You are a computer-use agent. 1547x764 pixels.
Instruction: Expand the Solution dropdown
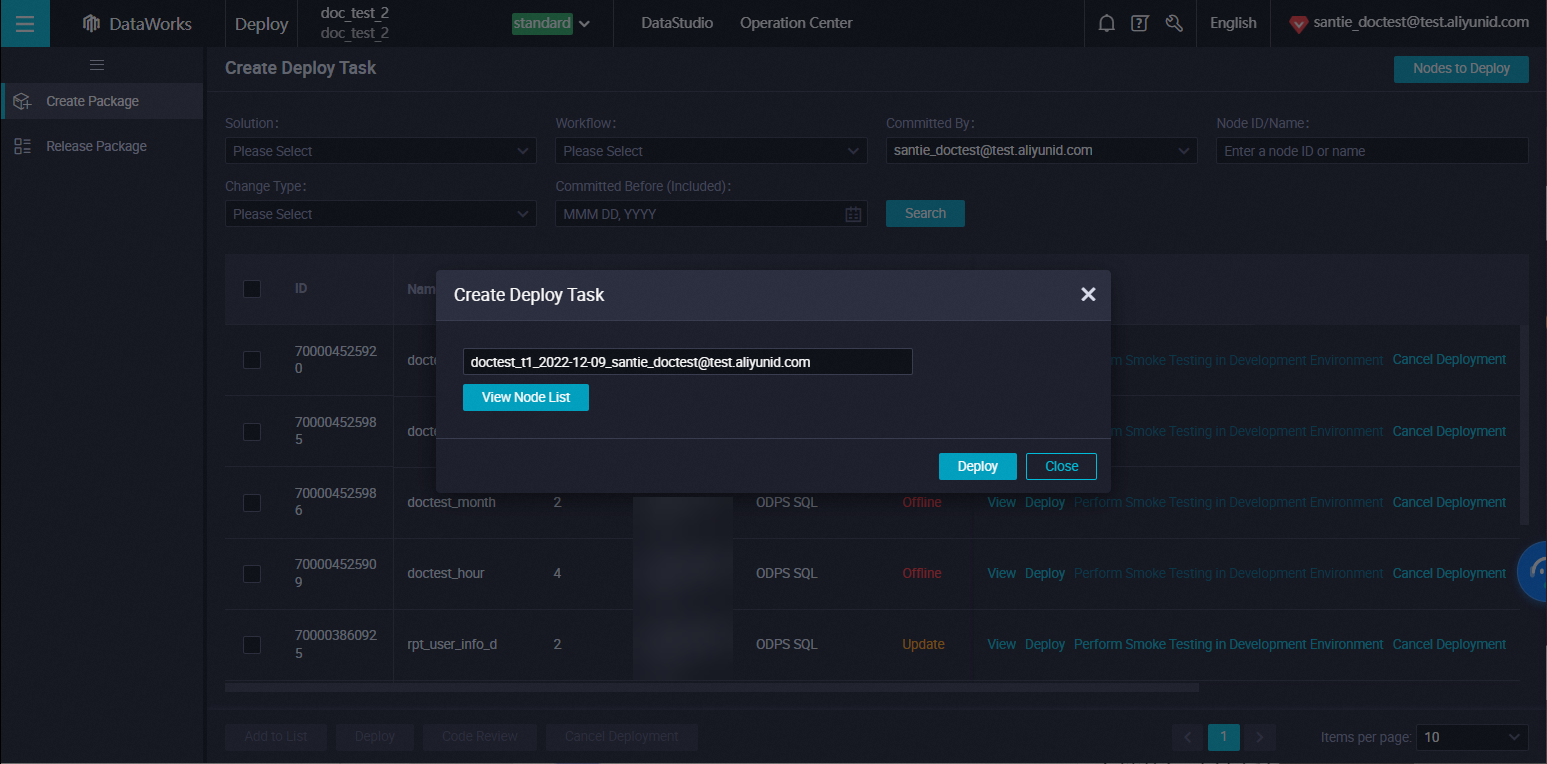(380, 151)
